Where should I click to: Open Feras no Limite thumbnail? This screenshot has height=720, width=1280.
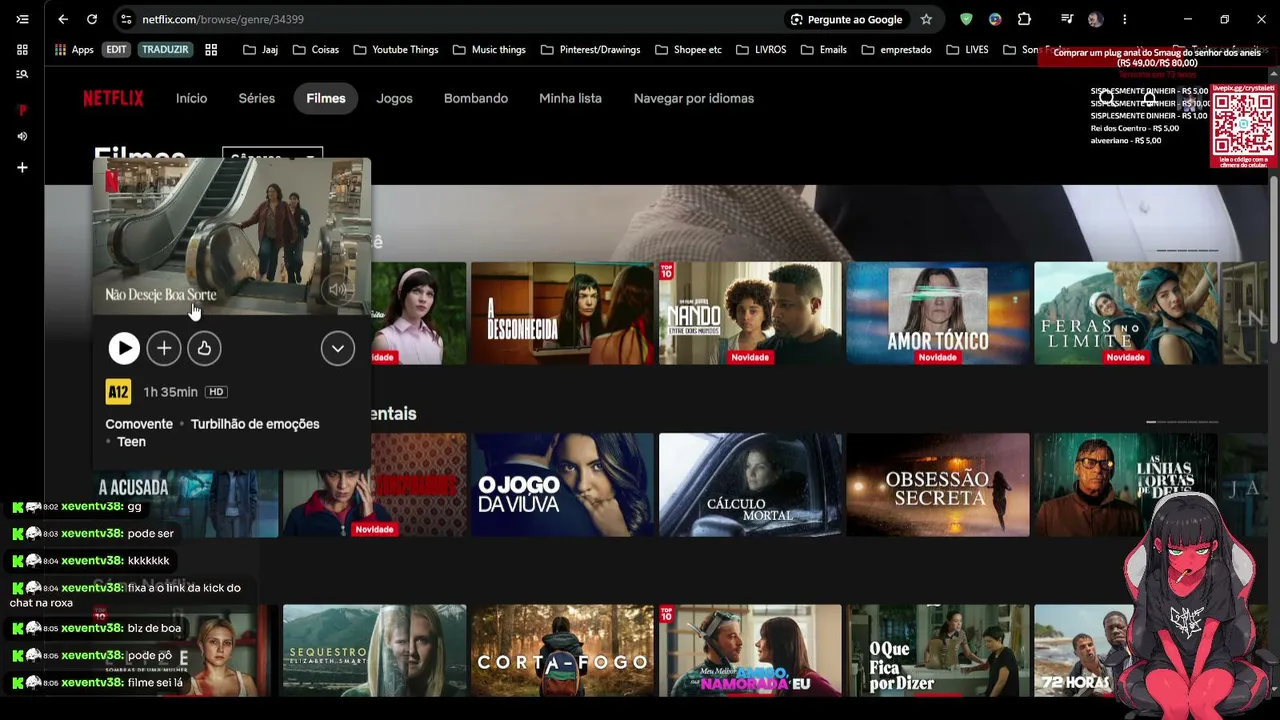[x=1126, y=313]
